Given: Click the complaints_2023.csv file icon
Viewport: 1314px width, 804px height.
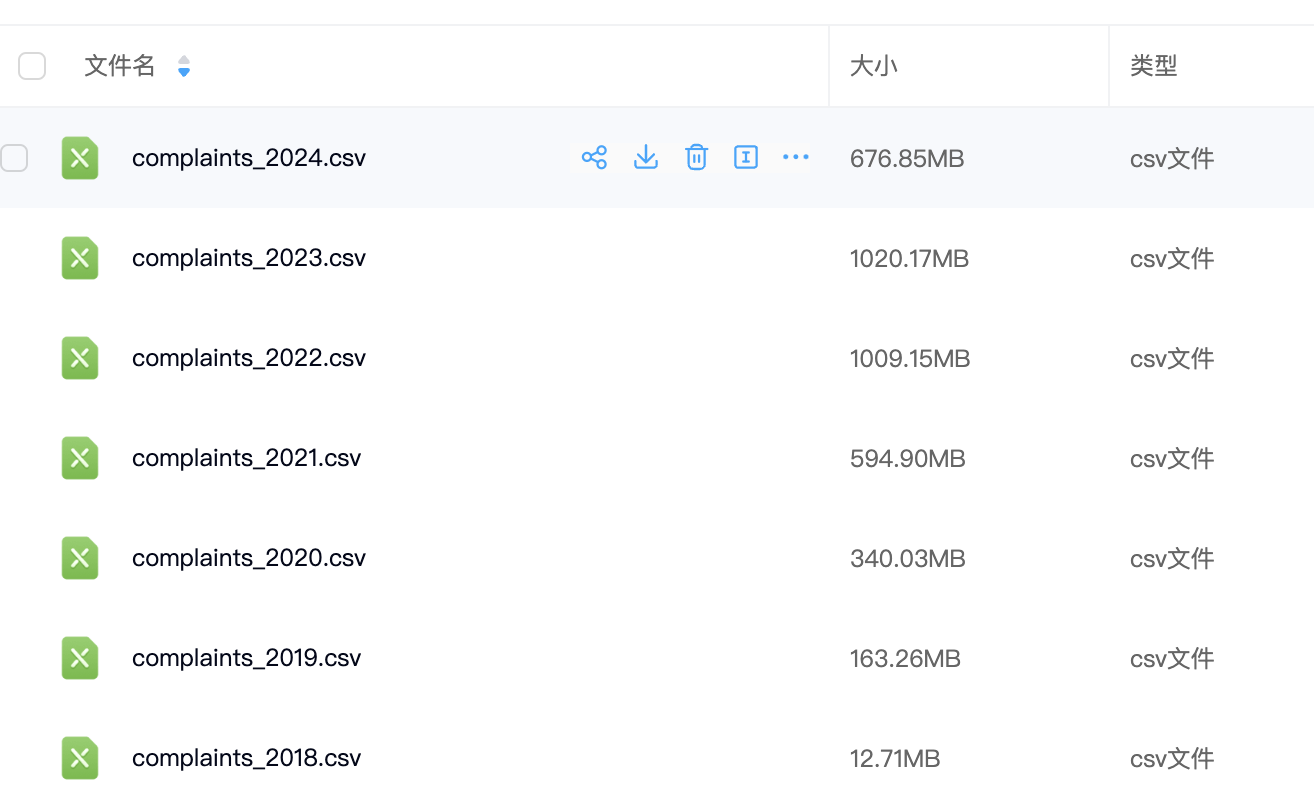Looking at the screenshot, I should pos(80,258).
